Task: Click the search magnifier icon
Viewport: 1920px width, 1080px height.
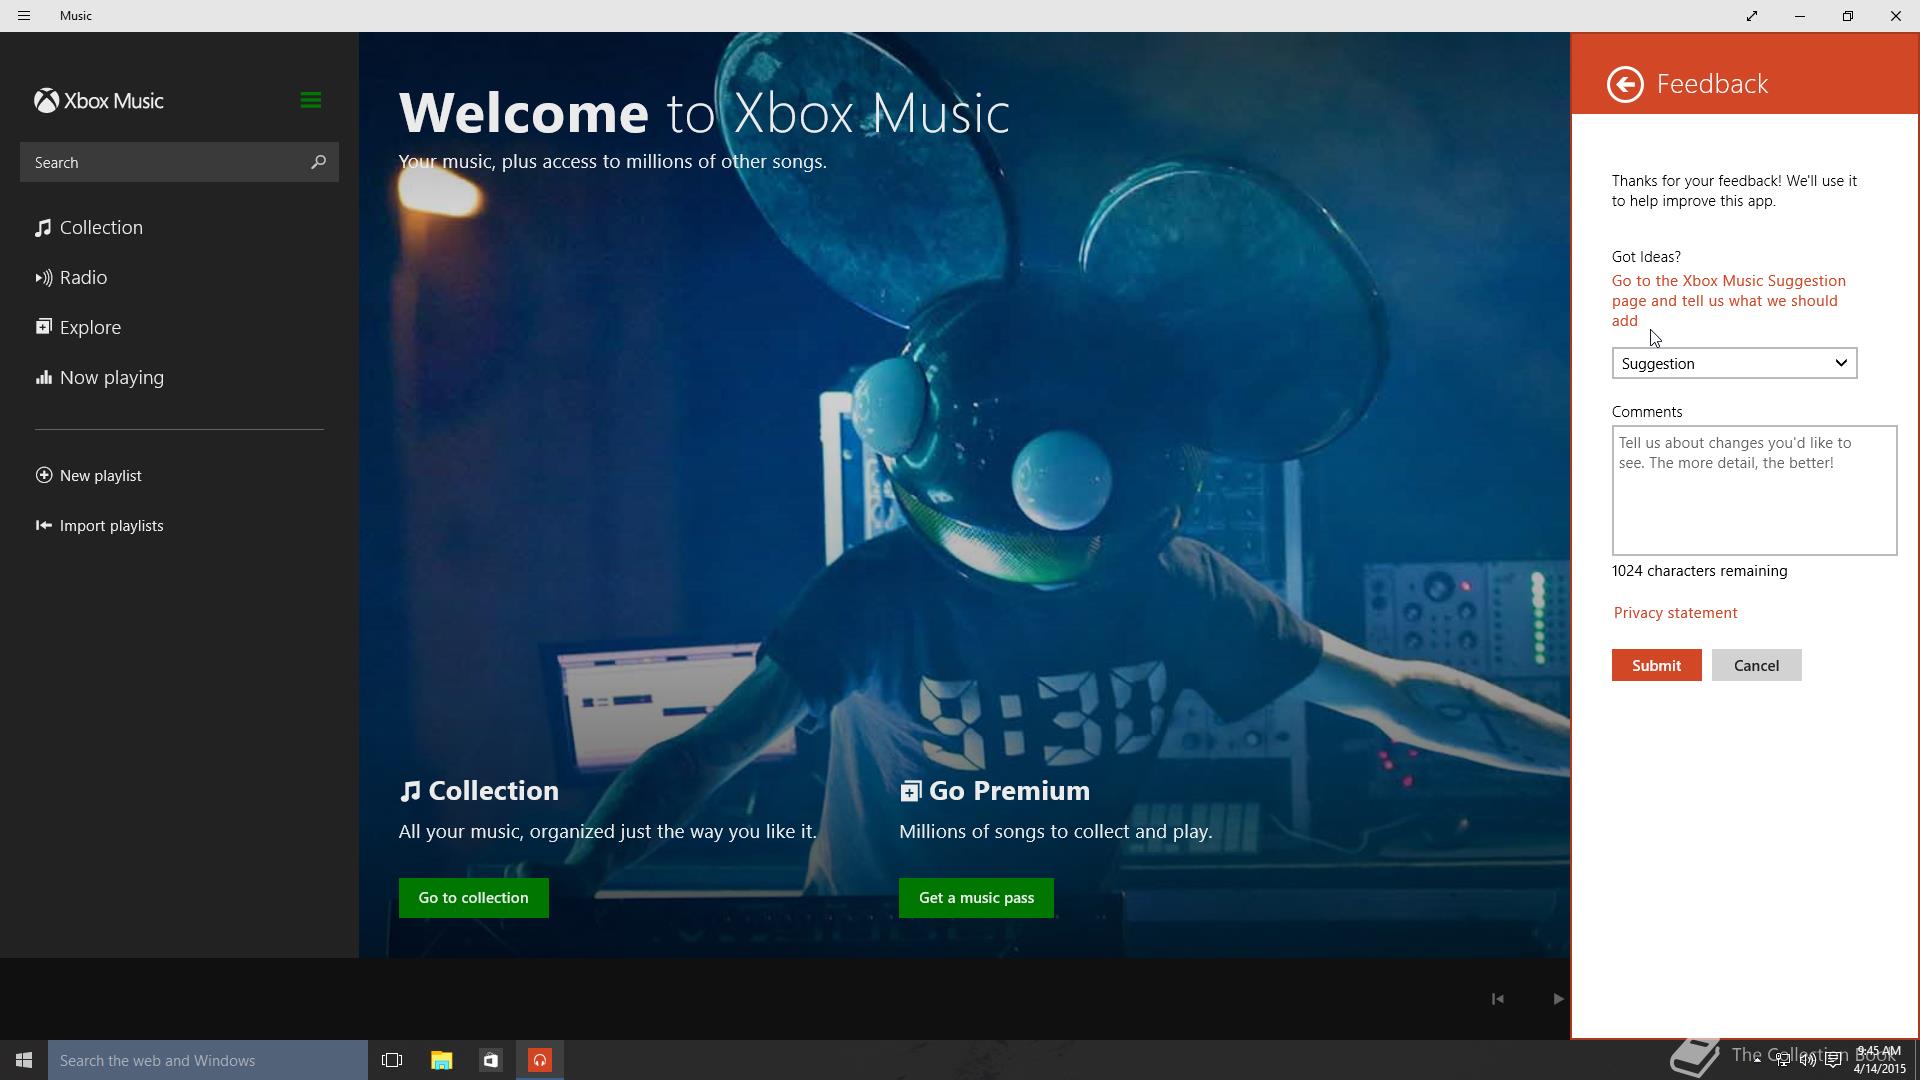Action: 318,162
